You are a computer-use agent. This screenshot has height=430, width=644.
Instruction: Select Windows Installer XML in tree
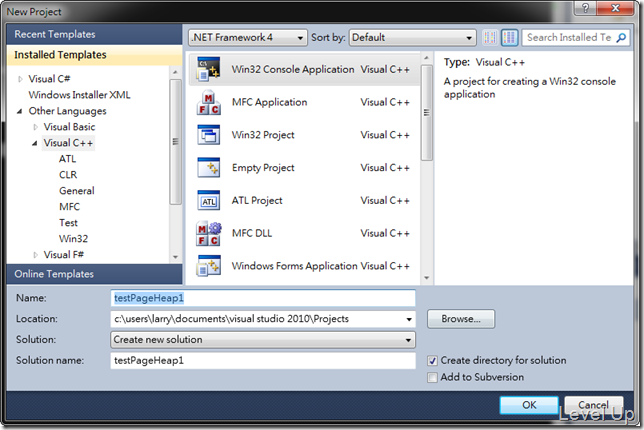coord(79,95)
